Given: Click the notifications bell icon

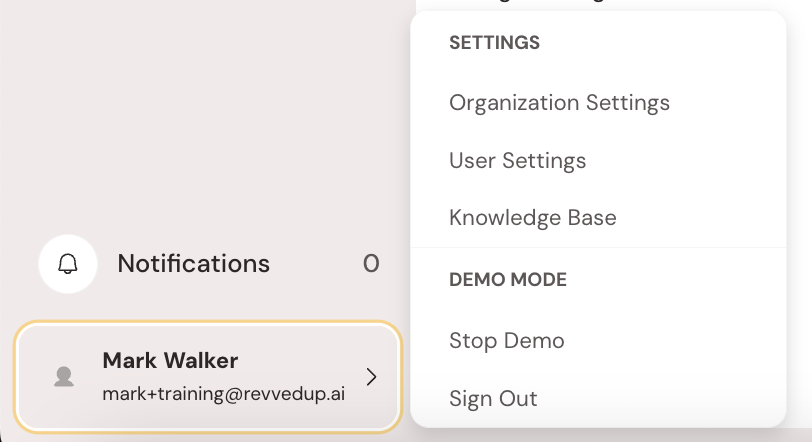Looking at the screenshot, I should [67, 264].
